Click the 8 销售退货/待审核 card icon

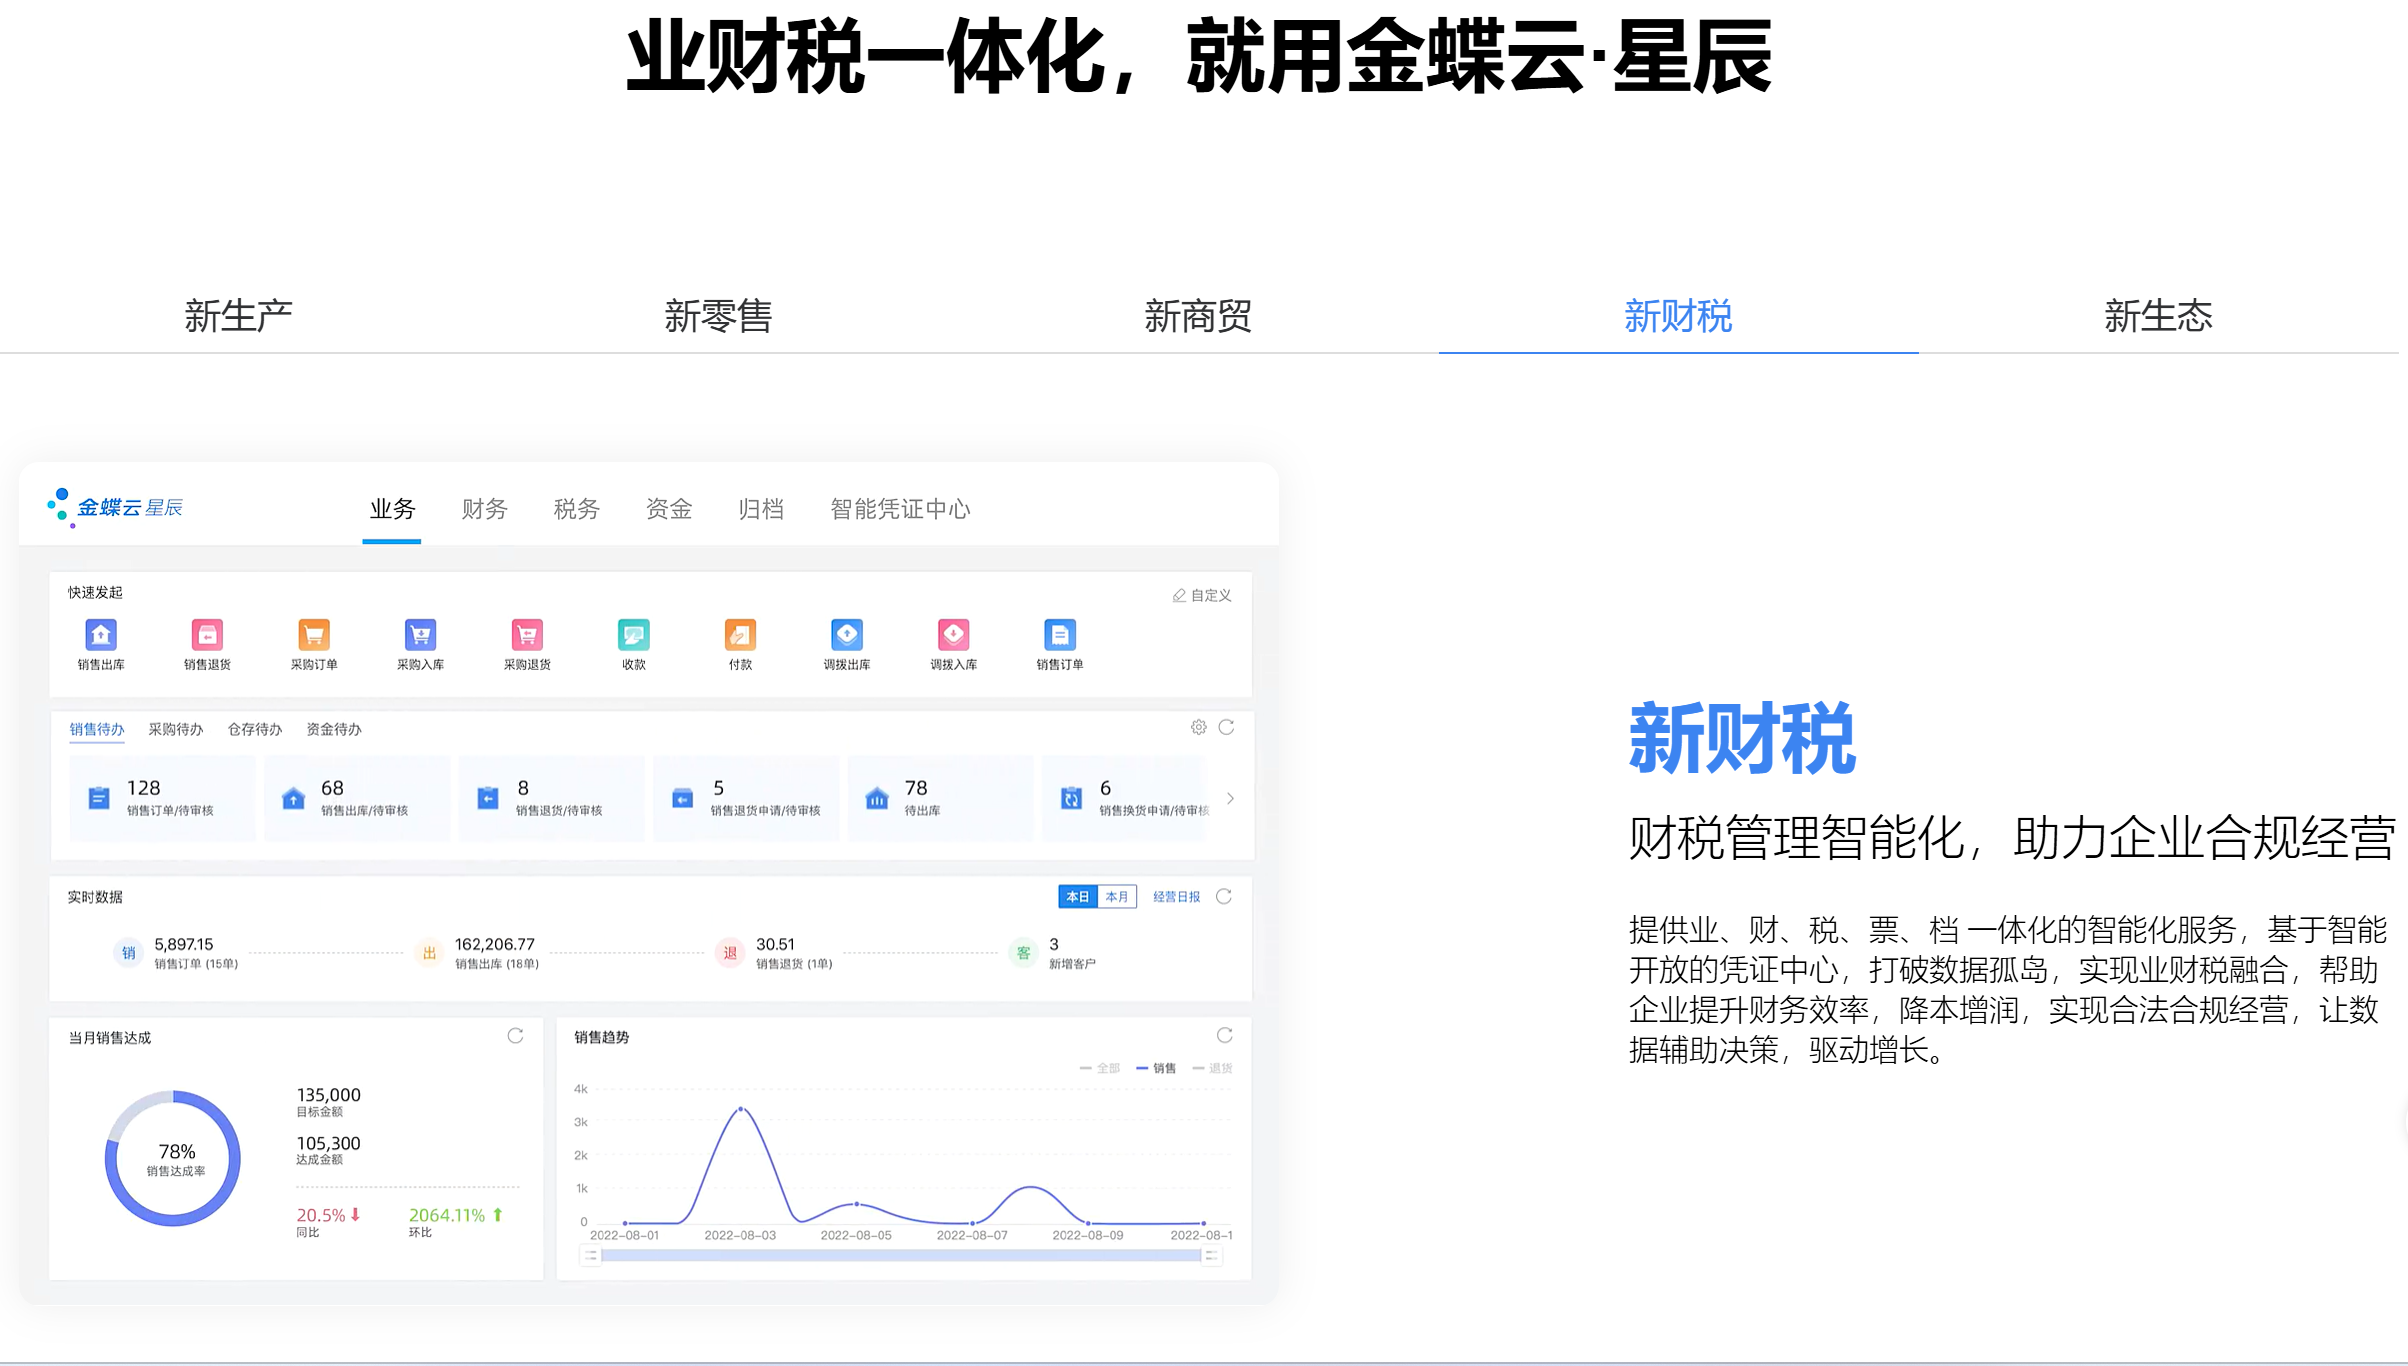(x=488, y=798)
